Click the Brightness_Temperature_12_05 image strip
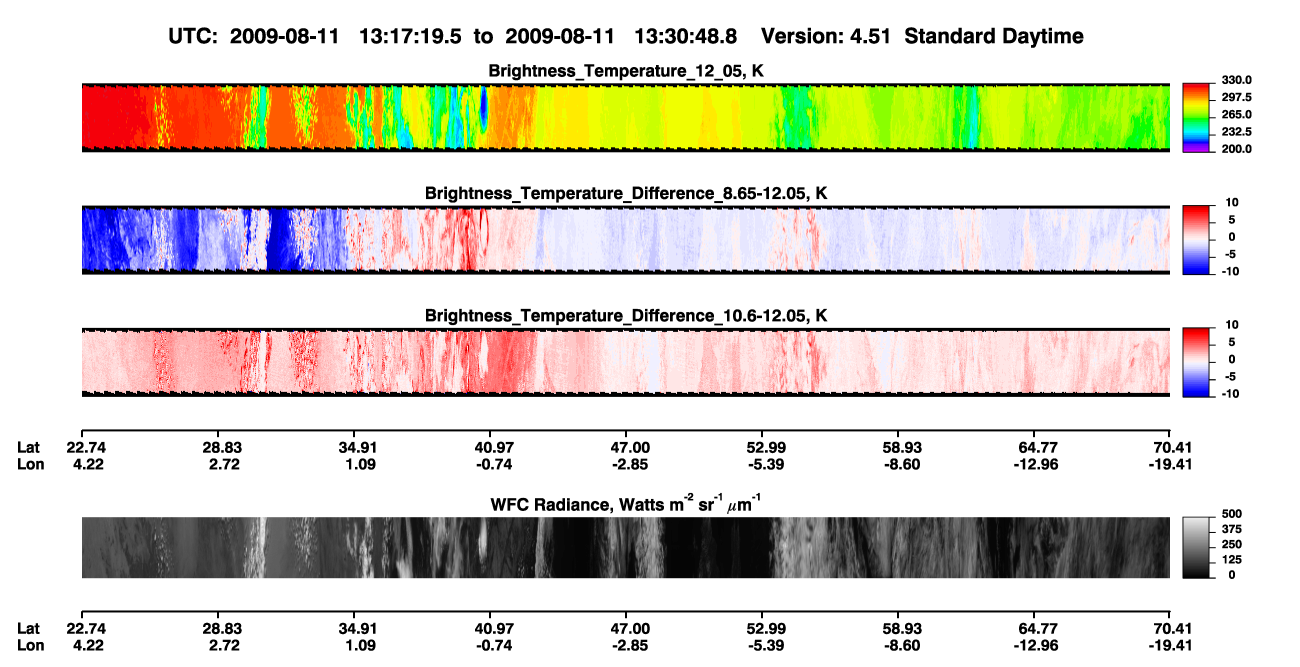The width and height of the screenshot is (1300, 667). [x=625, y=117]
